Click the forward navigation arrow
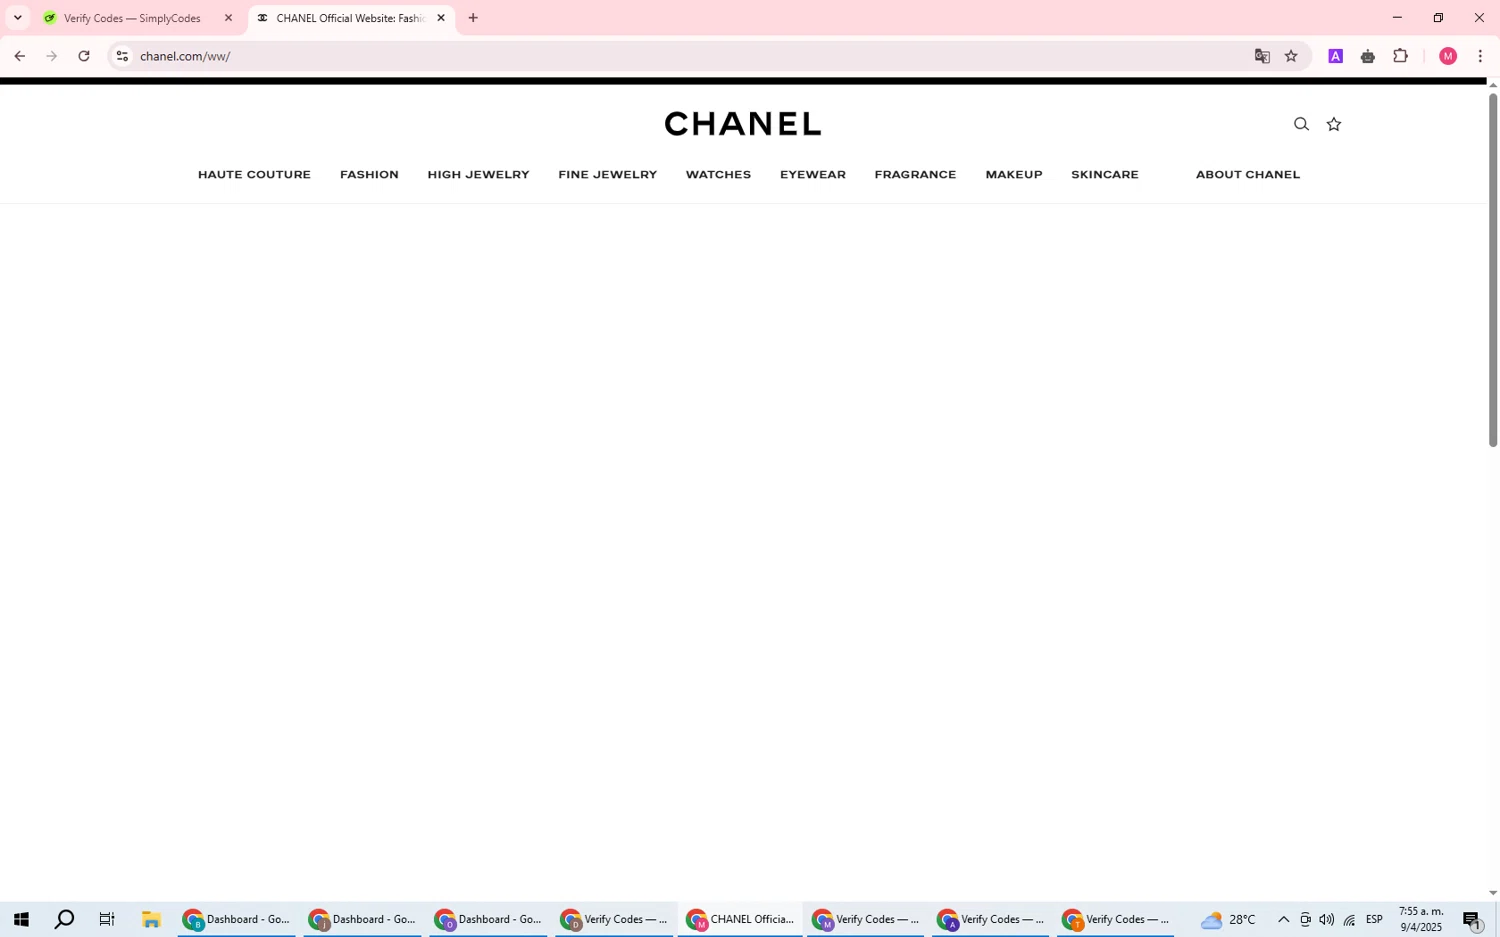Screen dimensions: 1500x937 pyautogui.click(x=52, y=56)
